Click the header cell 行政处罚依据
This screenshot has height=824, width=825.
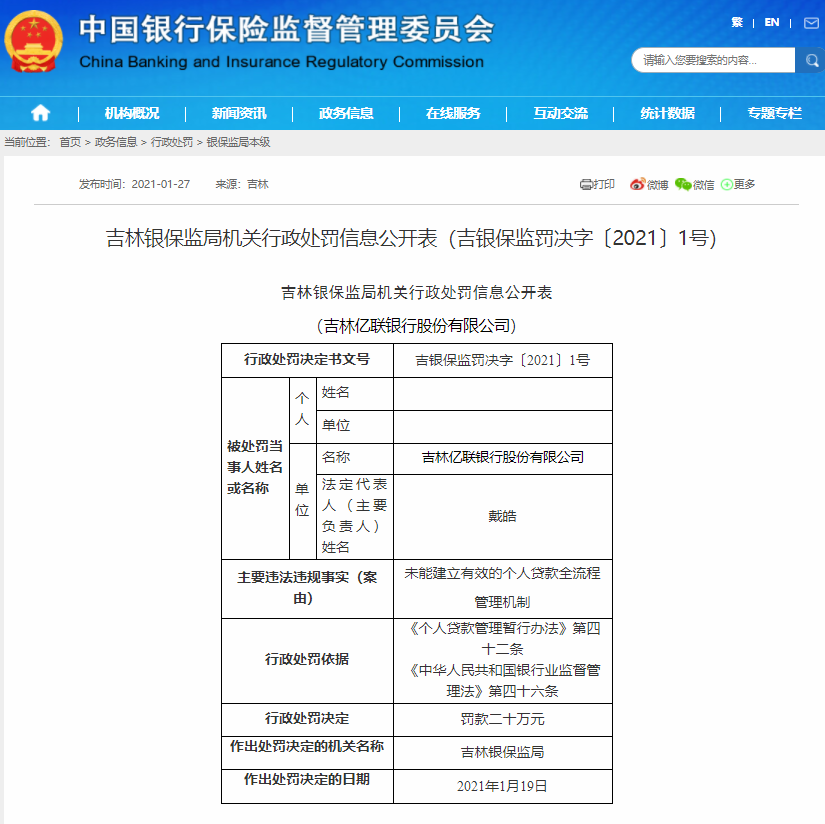pyautogui.click(x=307, y=660)
